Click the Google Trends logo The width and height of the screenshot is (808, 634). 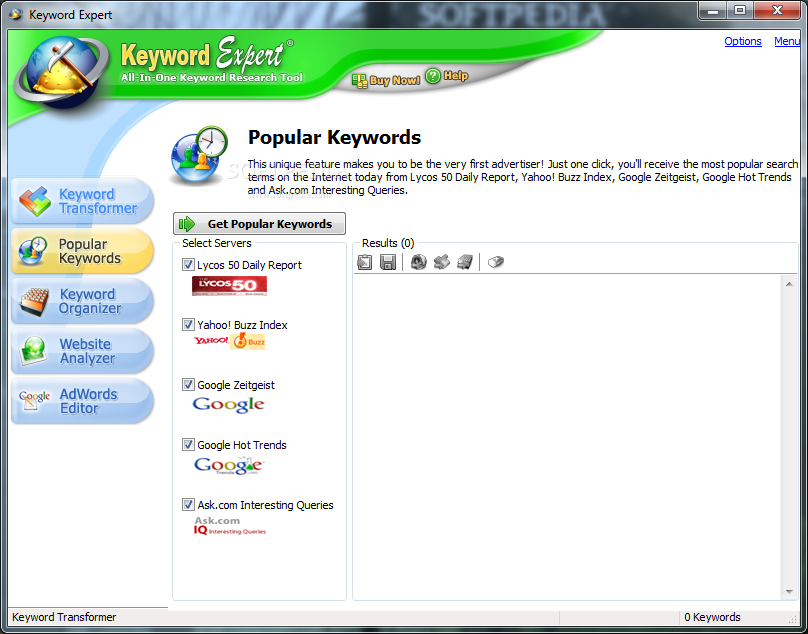(x=229, y=465)
